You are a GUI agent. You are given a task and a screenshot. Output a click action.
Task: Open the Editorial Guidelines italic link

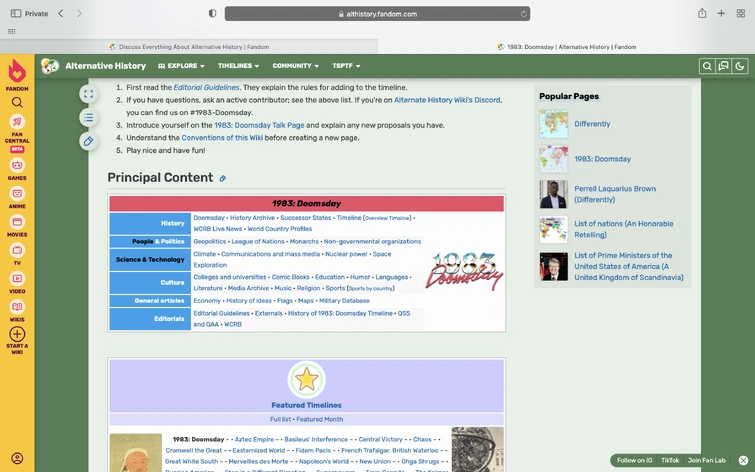click(206, 87)
